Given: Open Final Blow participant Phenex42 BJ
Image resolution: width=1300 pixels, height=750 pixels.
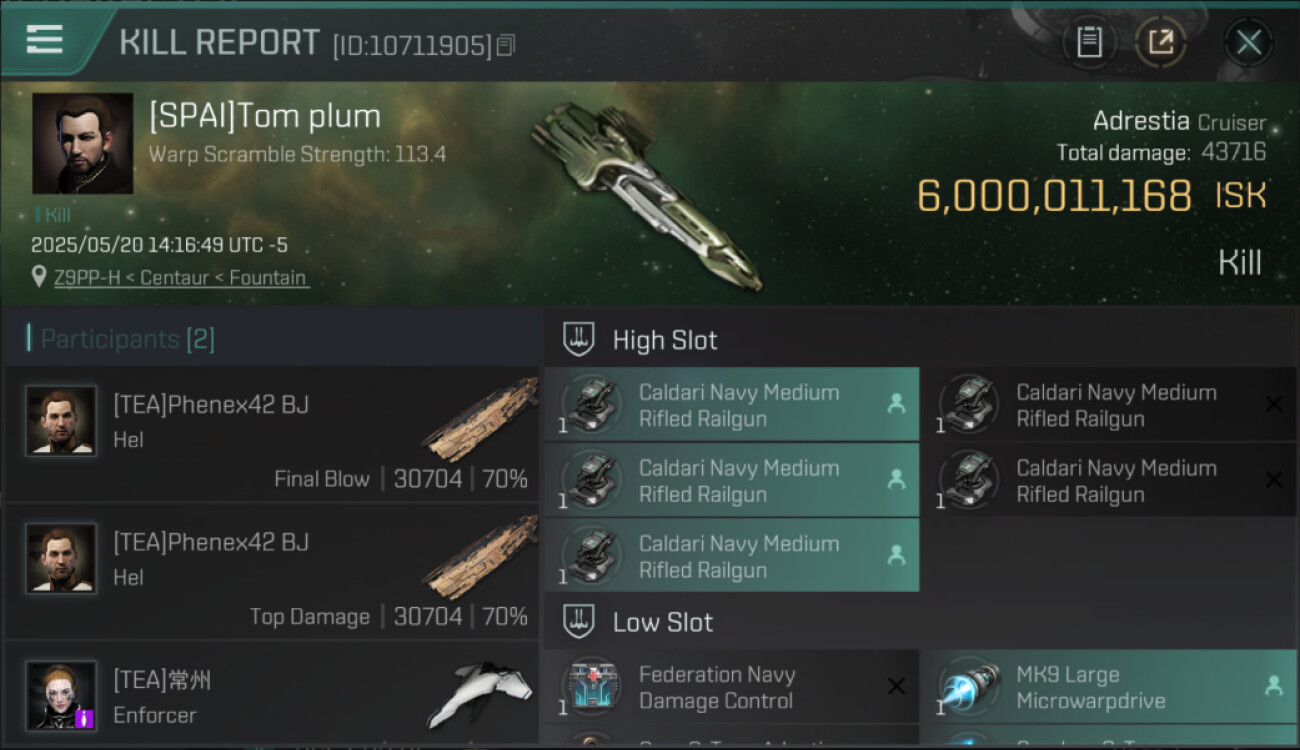Looking at the screenshot, I should pyautogui.click(x=211, y=405).
